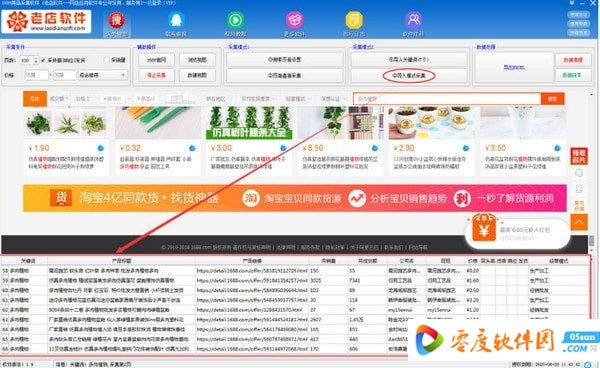This screenshot has width=600, height=368.
Task: Open the green play video tutorial icon
Action: (235, 20)
